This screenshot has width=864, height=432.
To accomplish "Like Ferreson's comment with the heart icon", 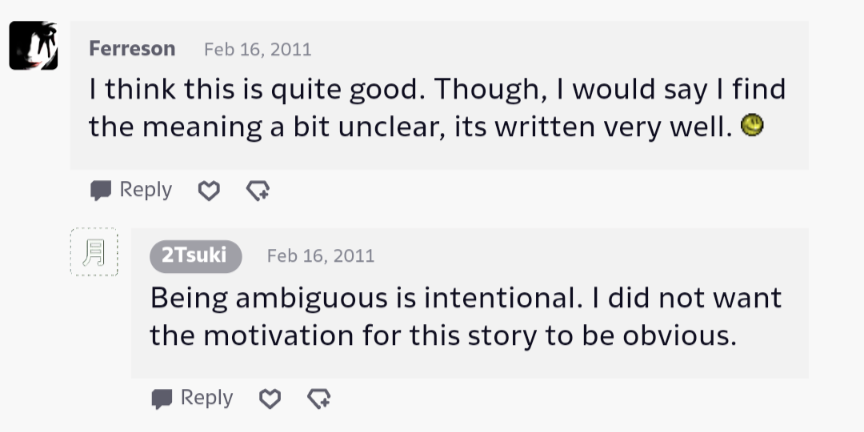I will [x=208, y=190].
